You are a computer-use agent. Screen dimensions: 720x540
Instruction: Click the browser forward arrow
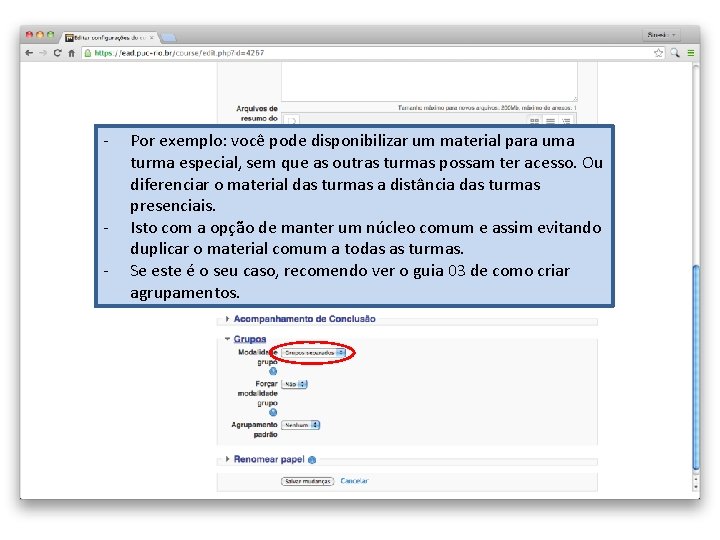pos(43,53)
